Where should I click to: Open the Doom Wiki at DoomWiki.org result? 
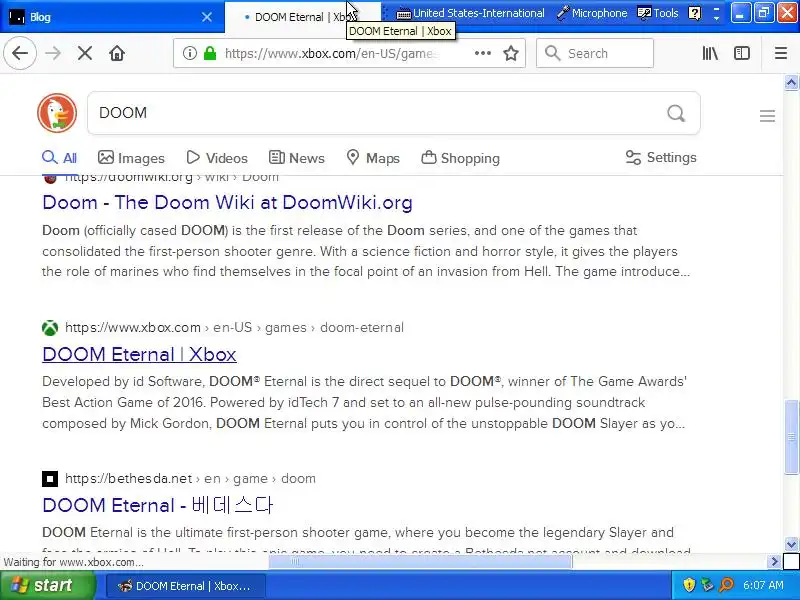228,203
